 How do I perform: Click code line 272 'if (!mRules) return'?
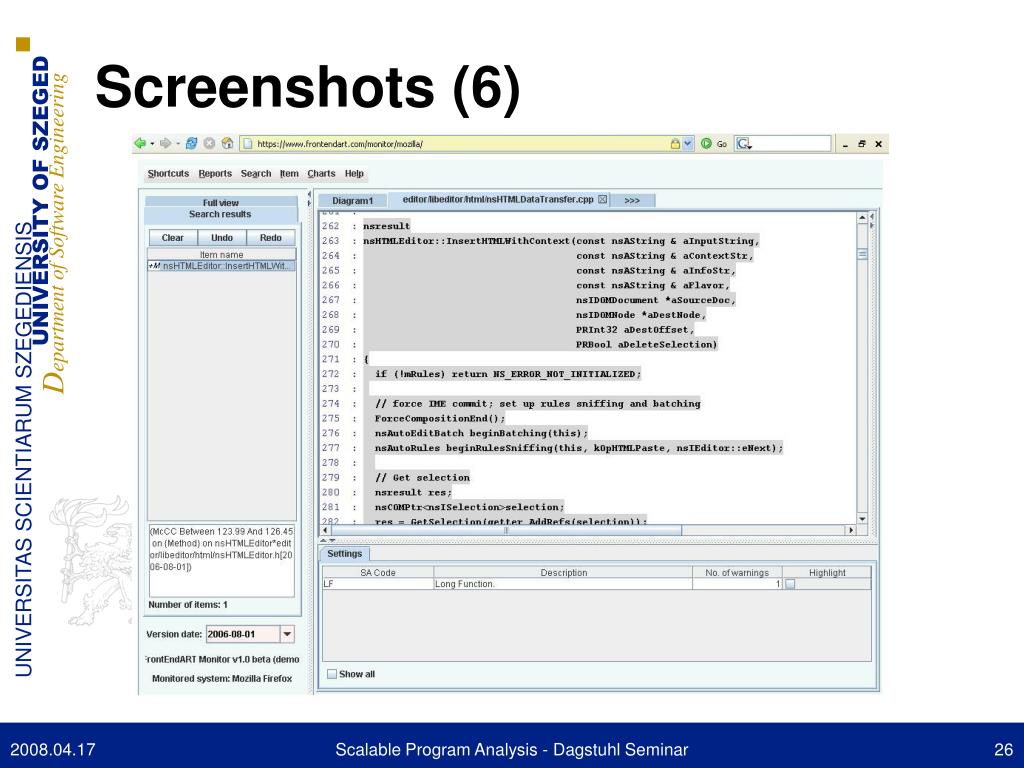pos(508,374)
